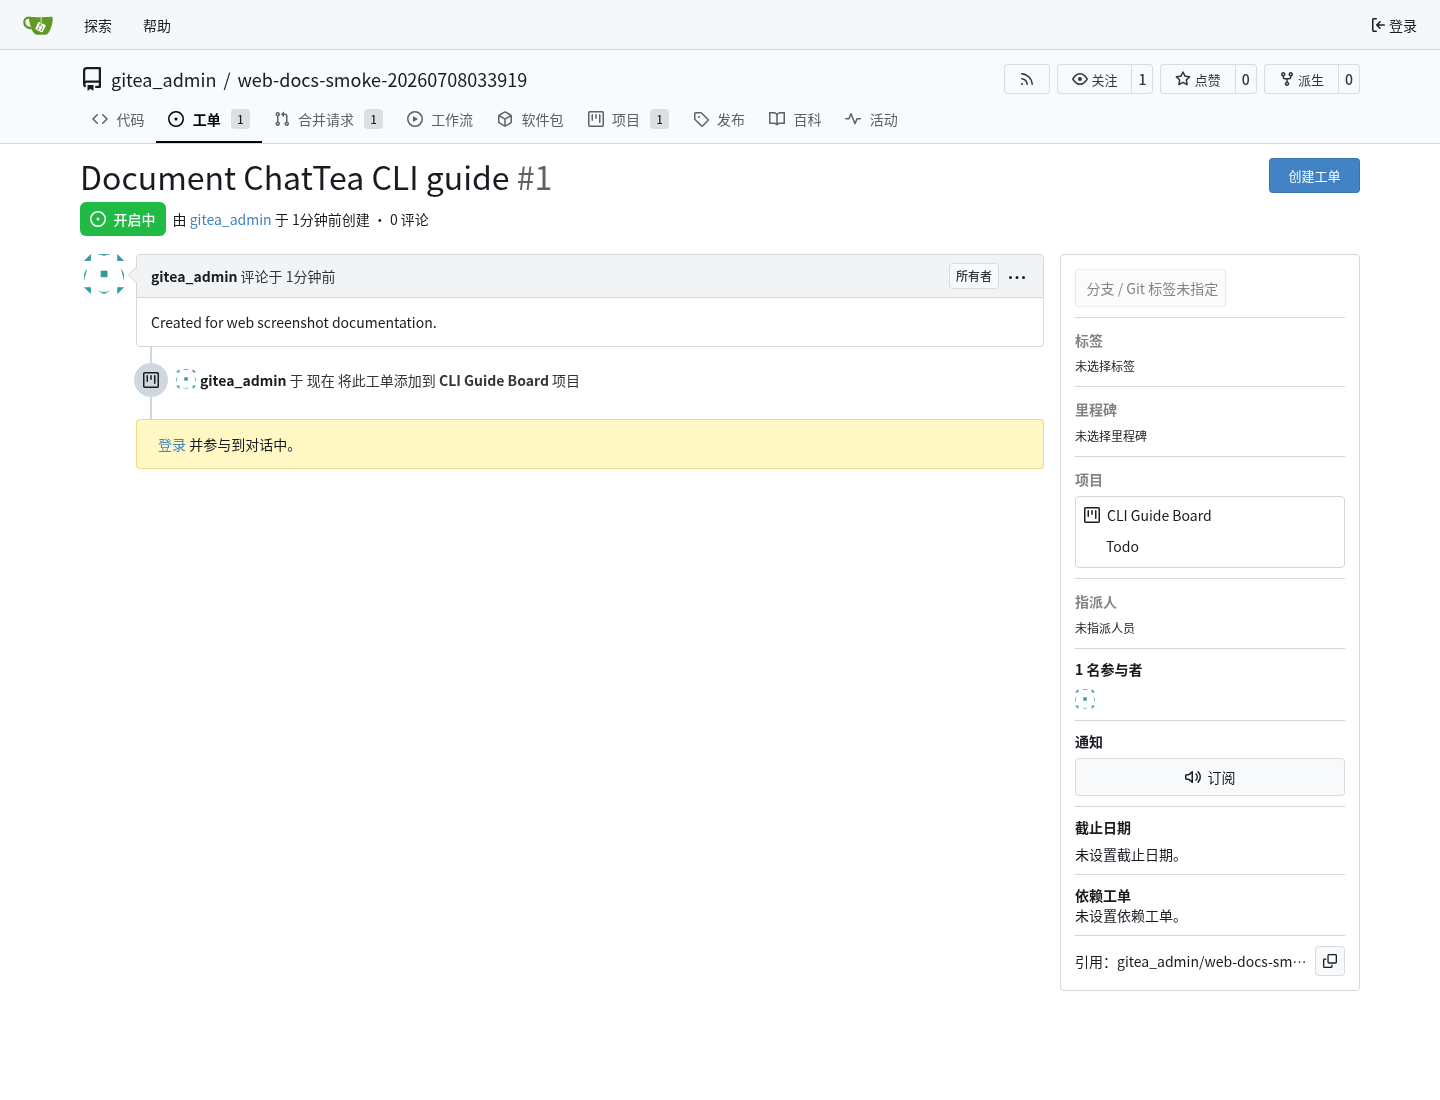Screen dimensions: 1440x1100
Task: Open the CLI Guide Board project link
Action: coord(1159,516)
